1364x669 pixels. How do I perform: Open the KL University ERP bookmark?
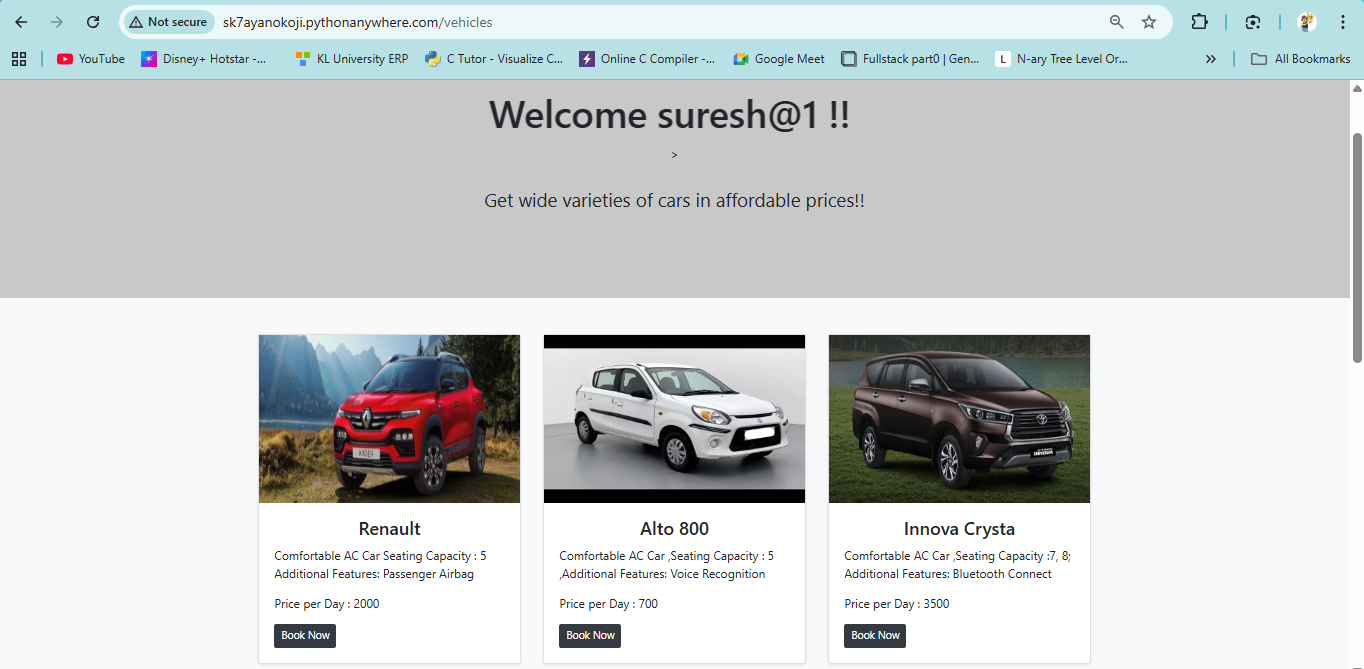[x=352, y=59]
